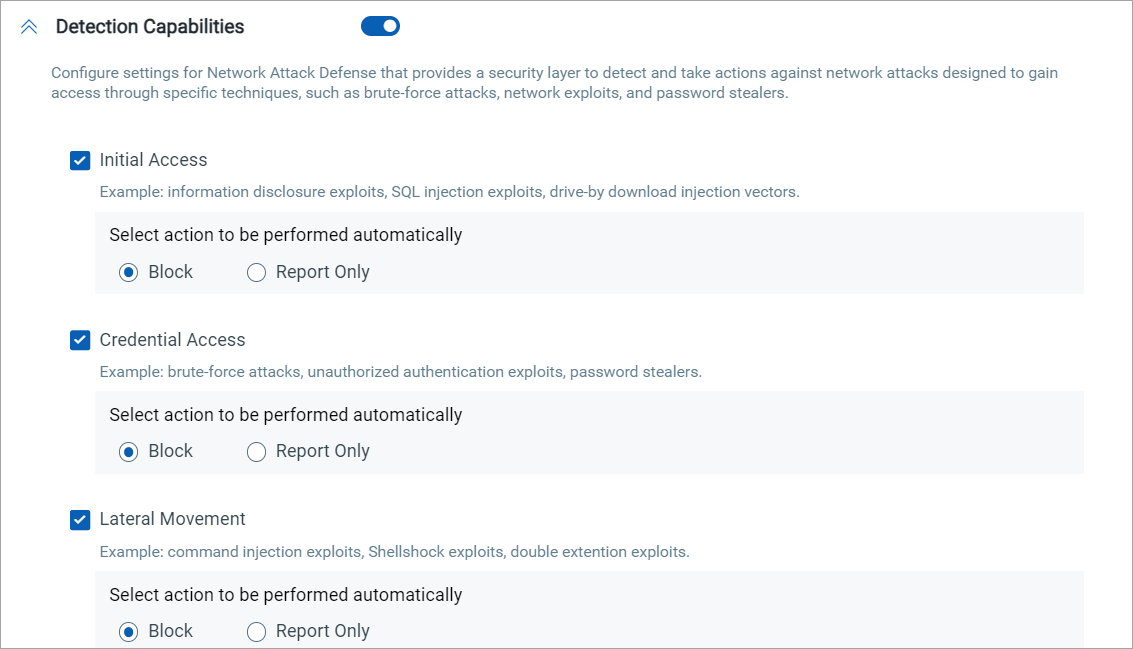The image size is (1133, 649).
Task: Select Block radio under Credential Access
Action: click(x=128, y=452)
